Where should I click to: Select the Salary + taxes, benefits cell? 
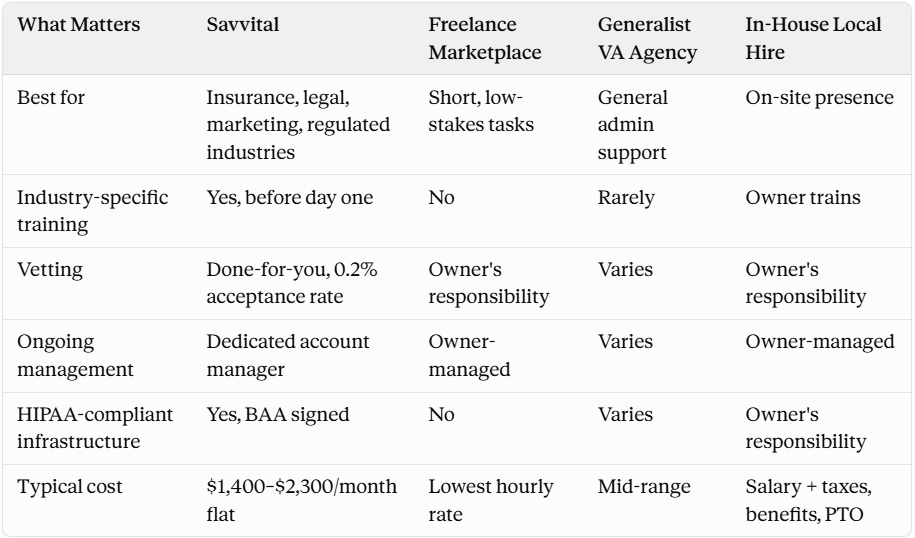(809, 501)
